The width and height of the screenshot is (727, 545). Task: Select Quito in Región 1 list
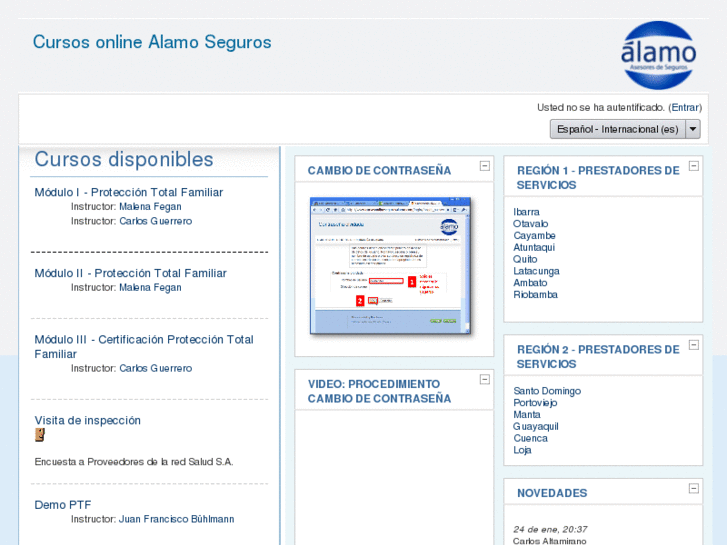click(525, 259)
